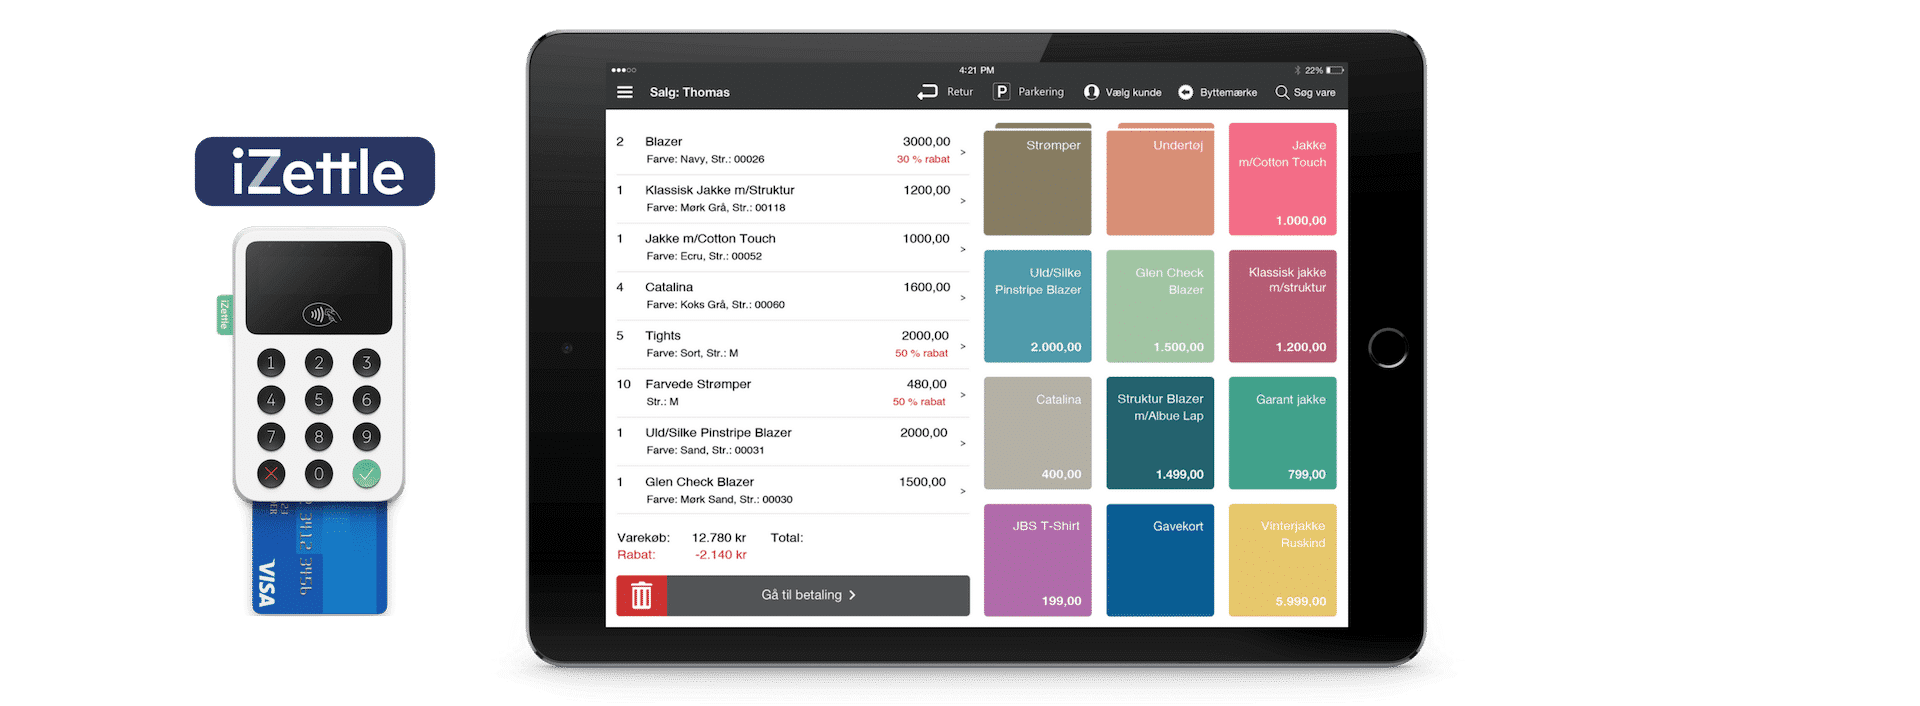Add Gavekort product tile
The width and height of the screenshot is (1920, 706).
point(1160,560)
